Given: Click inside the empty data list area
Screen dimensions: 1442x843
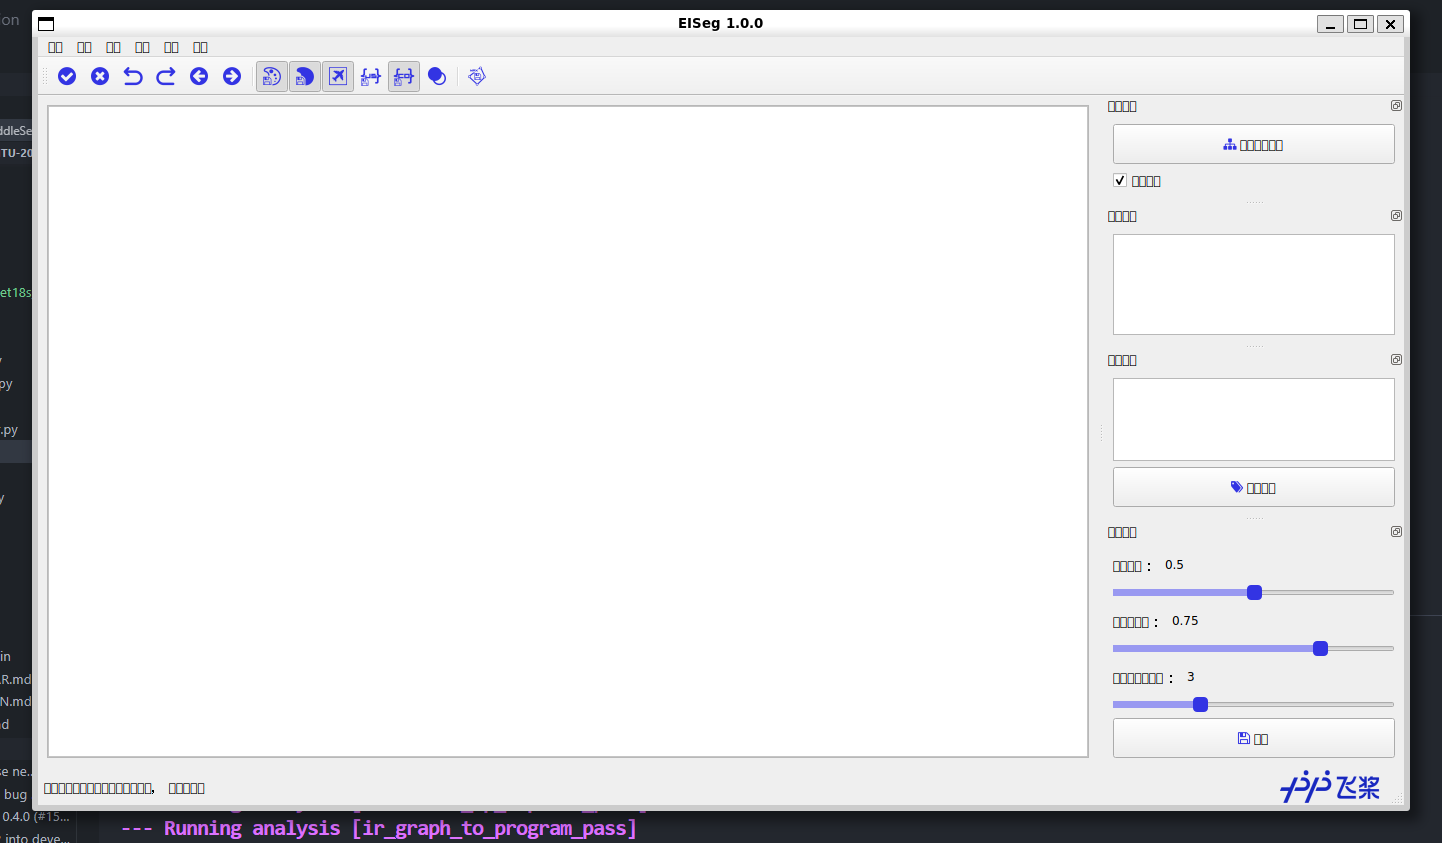Looking at the screenshot, I should click(x=1253, y=284).
